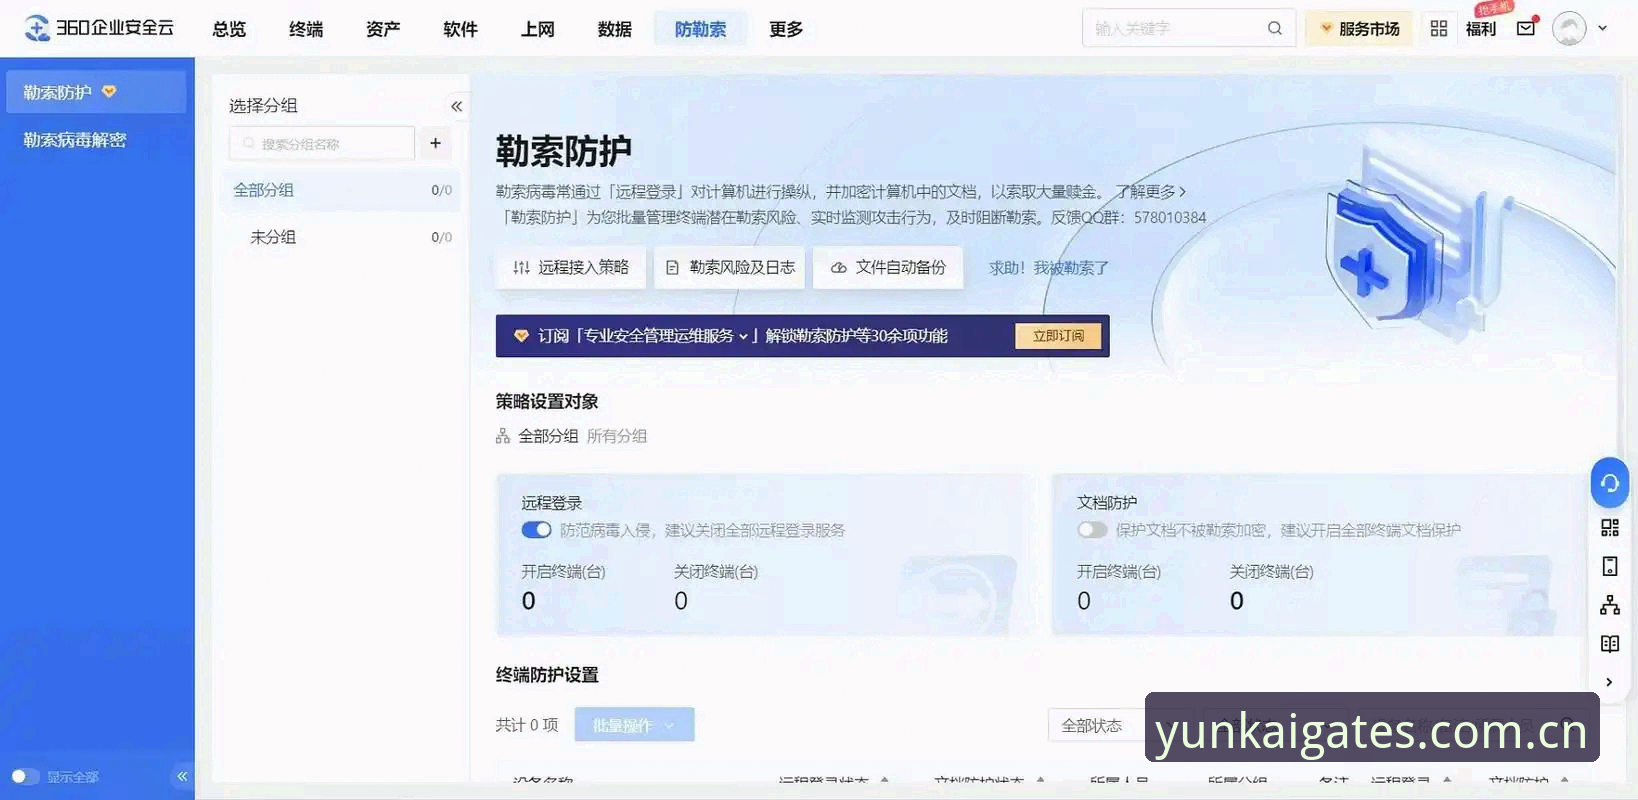Click the search magnifier icon in top bar
Image resolution: width=1638 pixels, height=800 pixels.
[1274, 28]
